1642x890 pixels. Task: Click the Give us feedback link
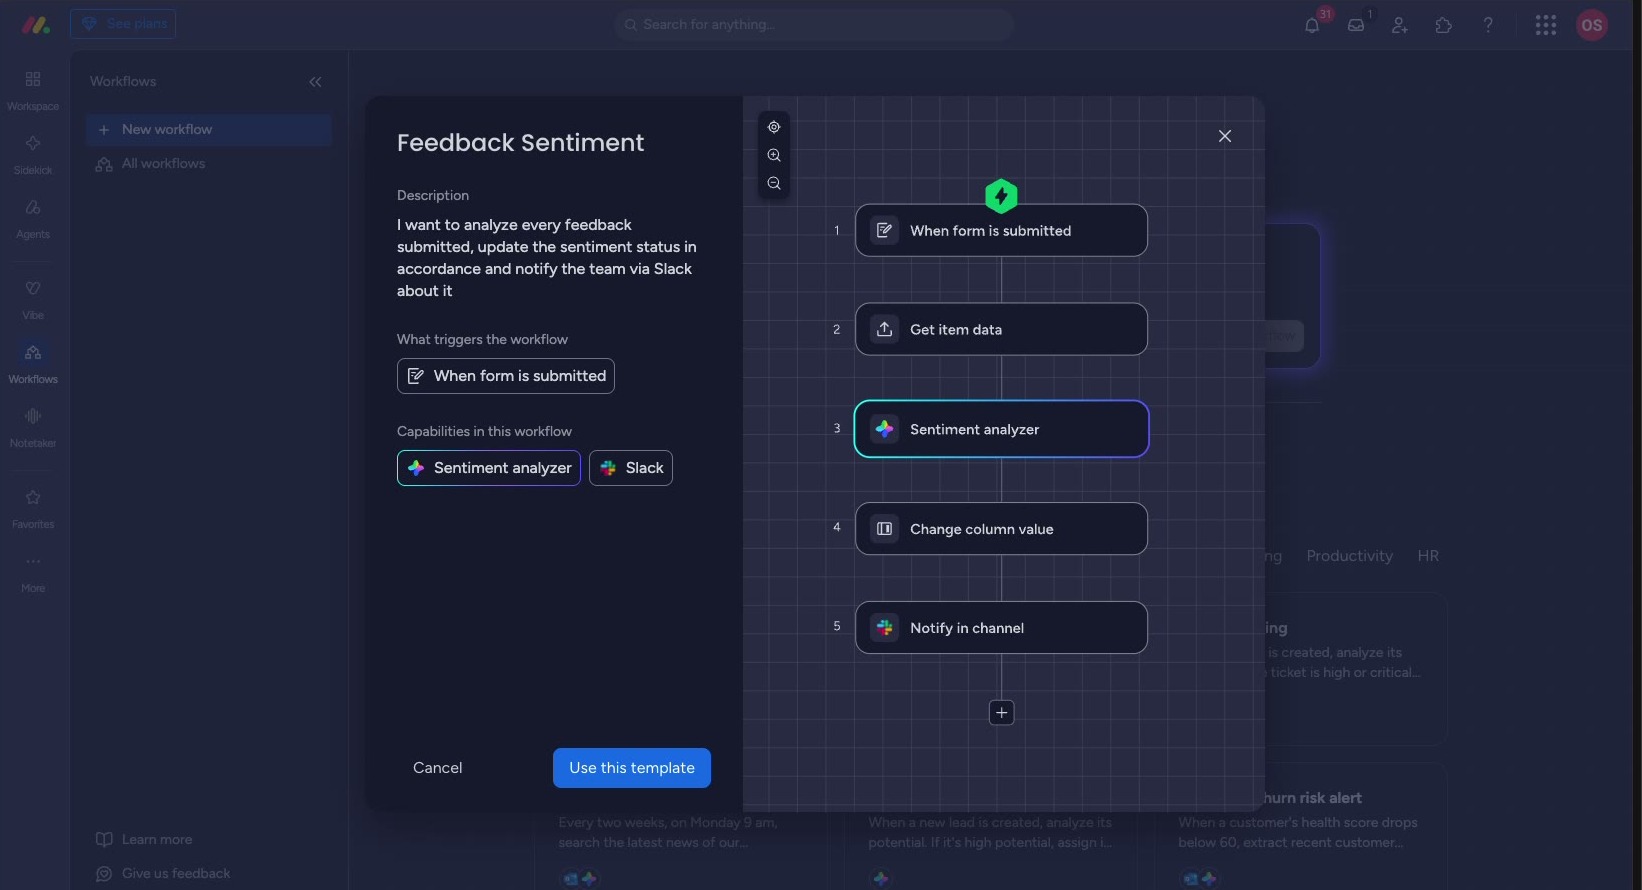point(163,874)
